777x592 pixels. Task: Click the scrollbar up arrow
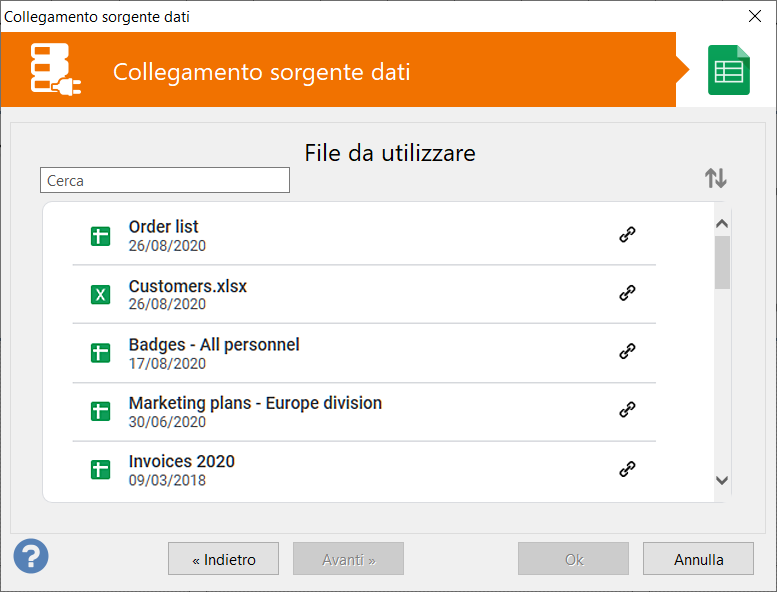722,223
